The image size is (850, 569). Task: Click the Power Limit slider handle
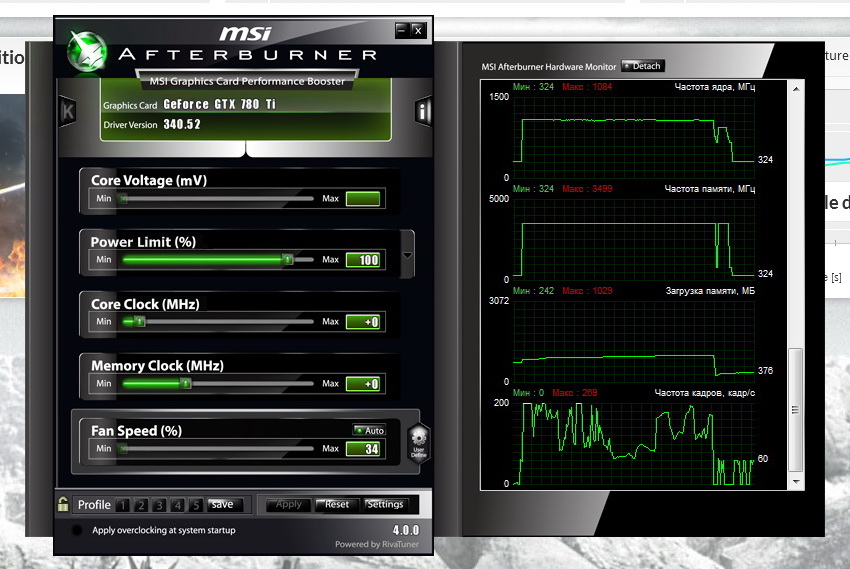click(288, 260)
